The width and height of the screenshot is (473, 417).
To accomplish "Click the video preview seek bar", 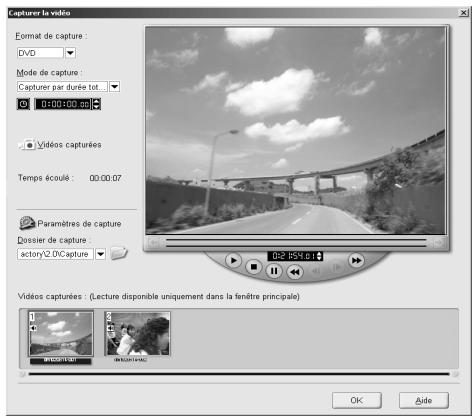I will click(x=296, y=243).
